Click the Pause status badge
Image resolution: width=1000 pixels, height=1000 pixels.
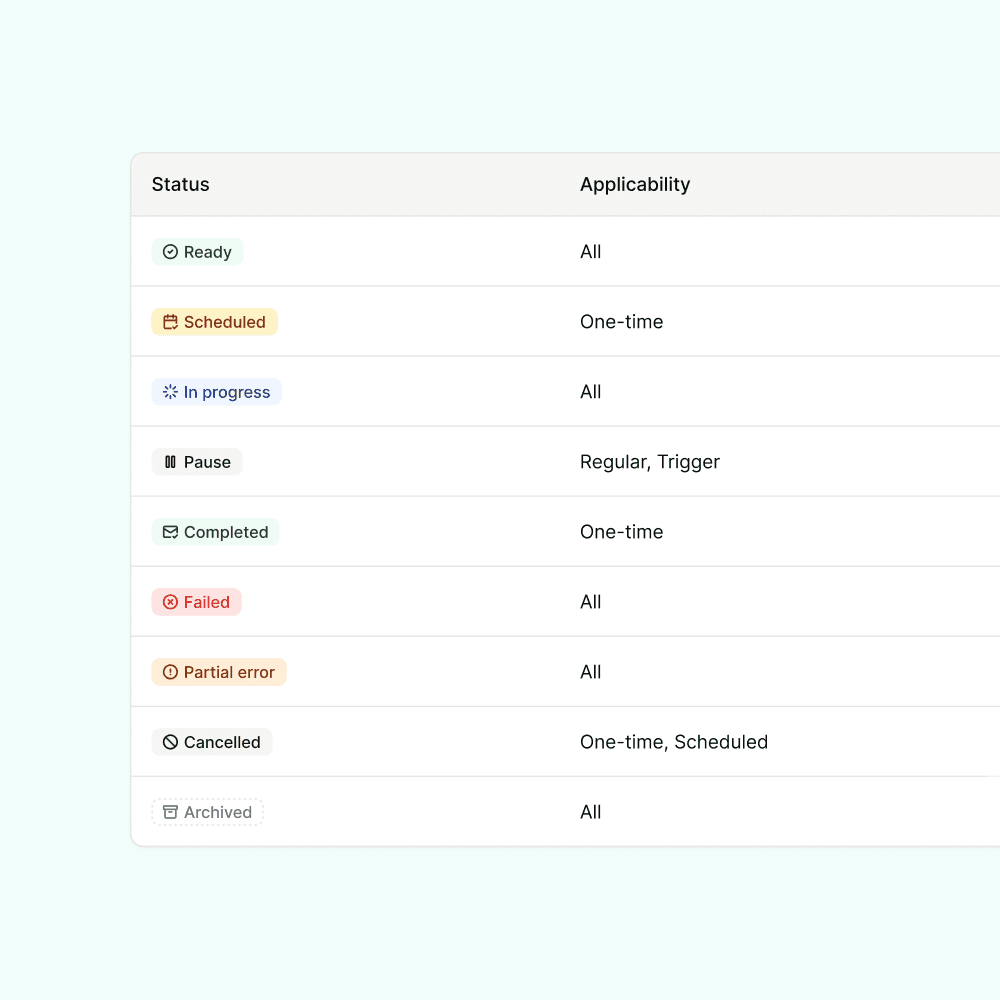tap(197, 462)
